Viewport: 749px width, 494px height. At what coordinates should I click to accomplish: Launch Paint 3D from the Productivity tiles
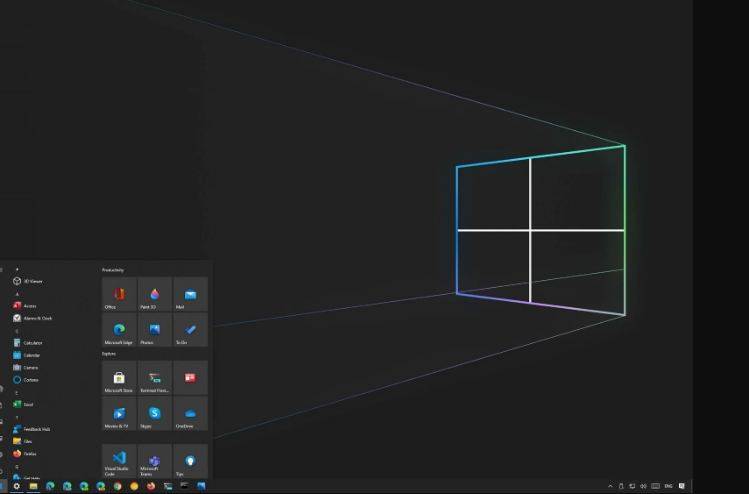click(x=154, y=294)
